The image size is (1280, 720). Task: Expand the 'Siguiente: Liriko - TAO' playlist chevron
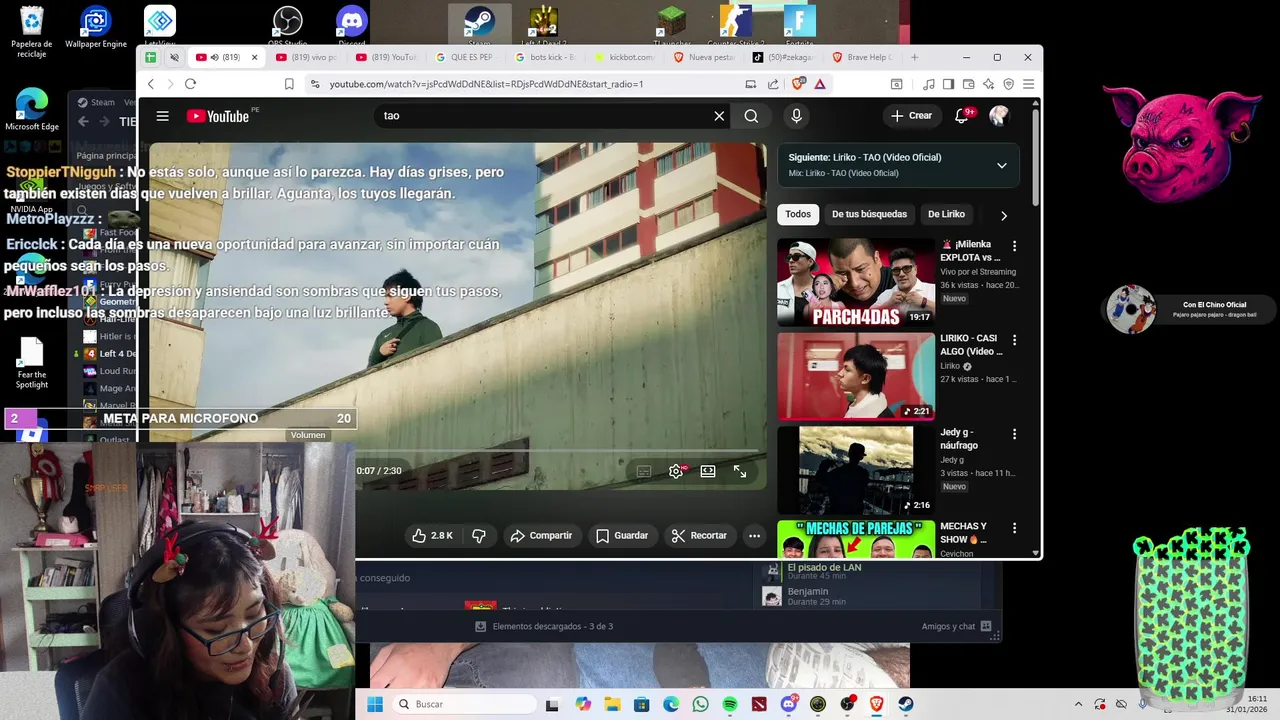(x=1001, y=166)
